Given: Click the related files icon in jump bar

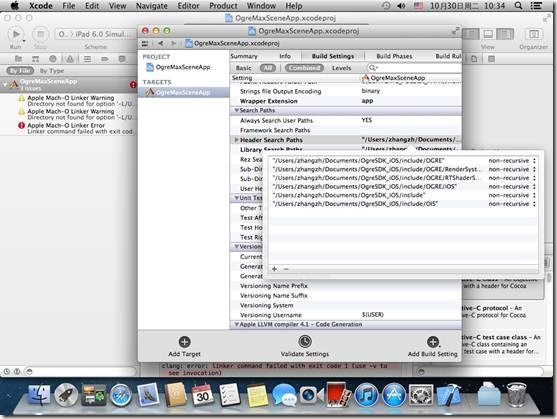Looking at the screenshot, I should pyautogui.click(x=145, y=43).
